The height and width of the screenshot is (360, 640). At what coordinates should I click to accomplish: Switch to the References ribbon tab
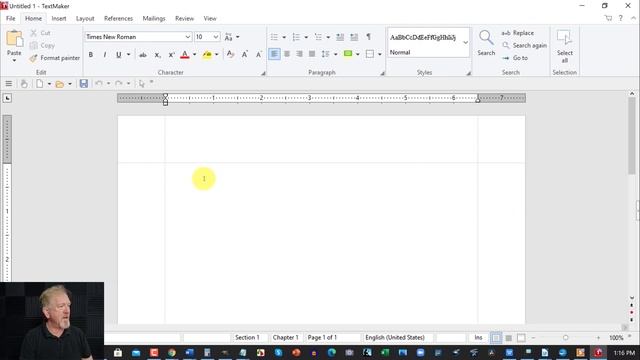(118, 18)
